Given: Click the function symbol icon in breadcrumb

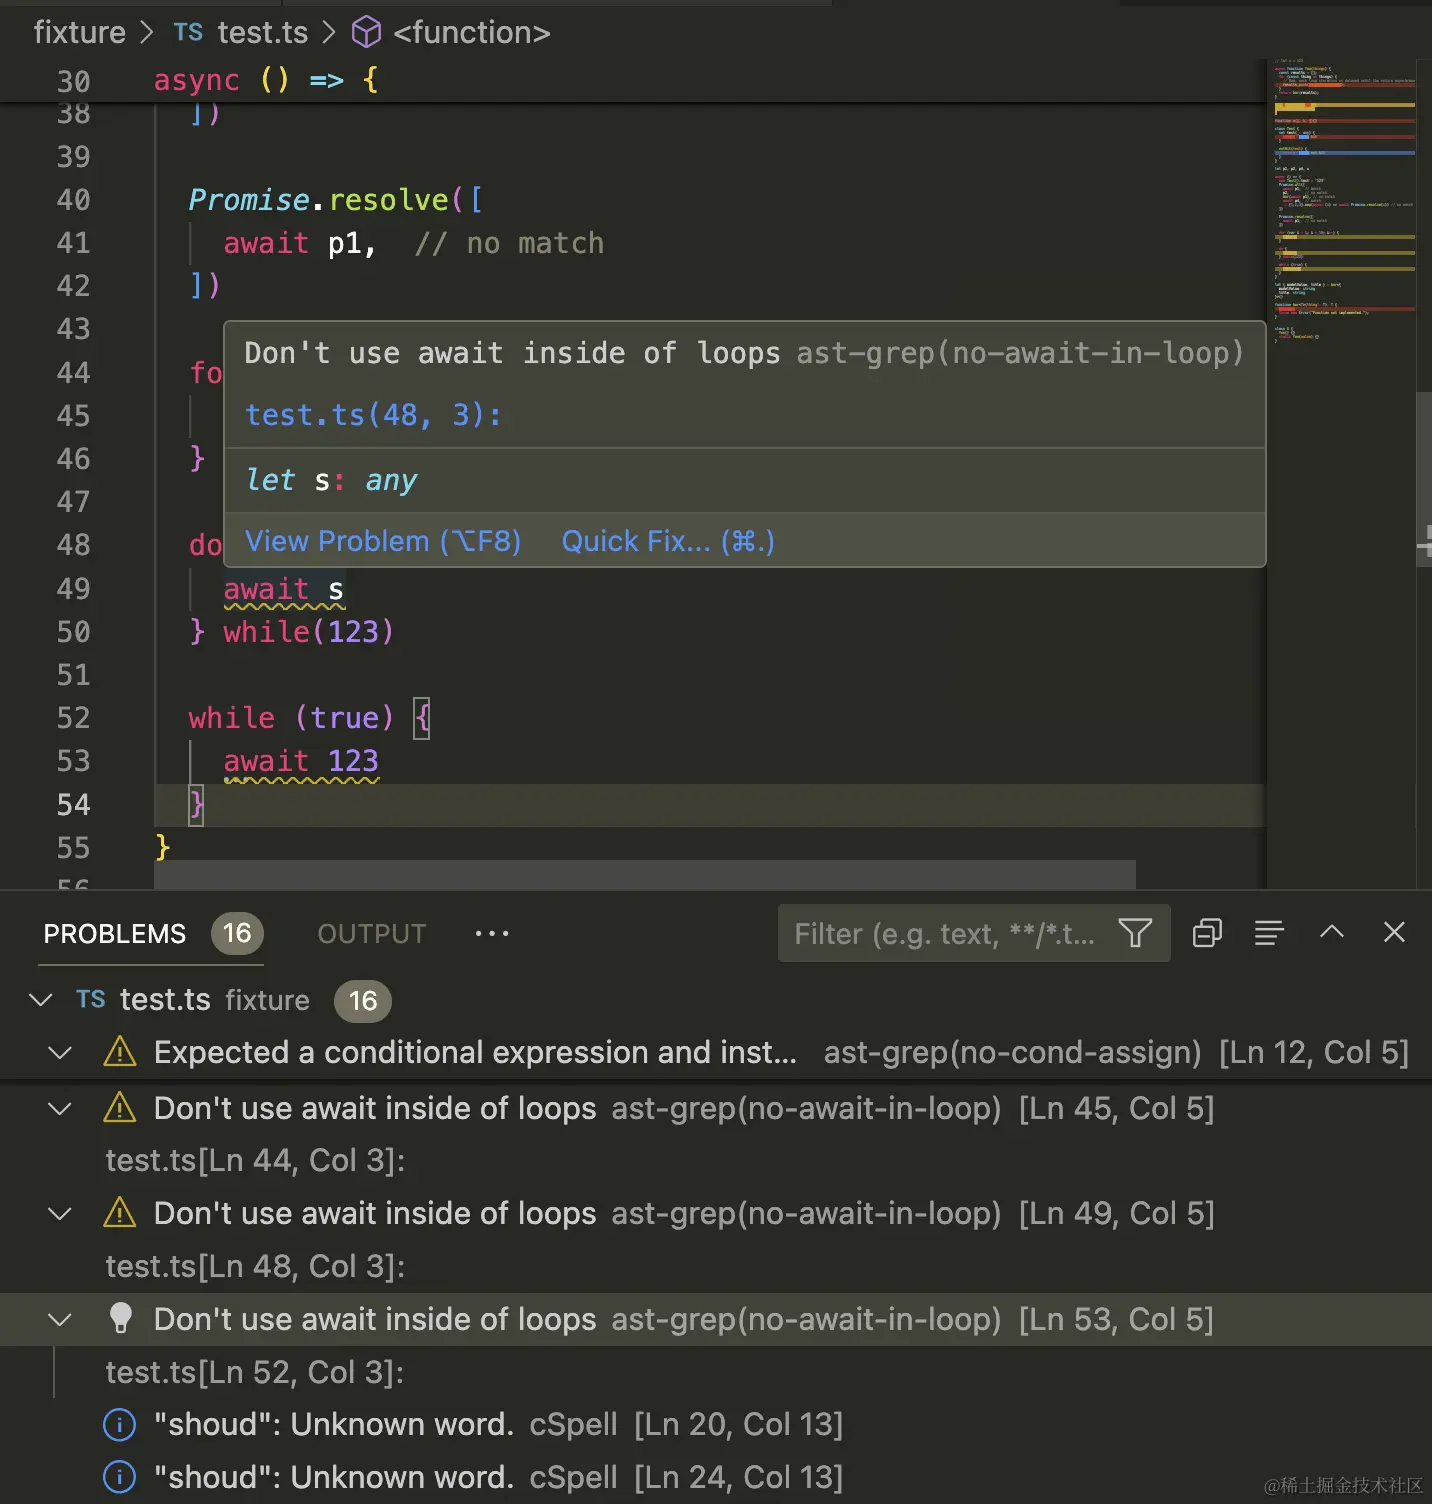Looking at the screenshot, I should (366, 32).
